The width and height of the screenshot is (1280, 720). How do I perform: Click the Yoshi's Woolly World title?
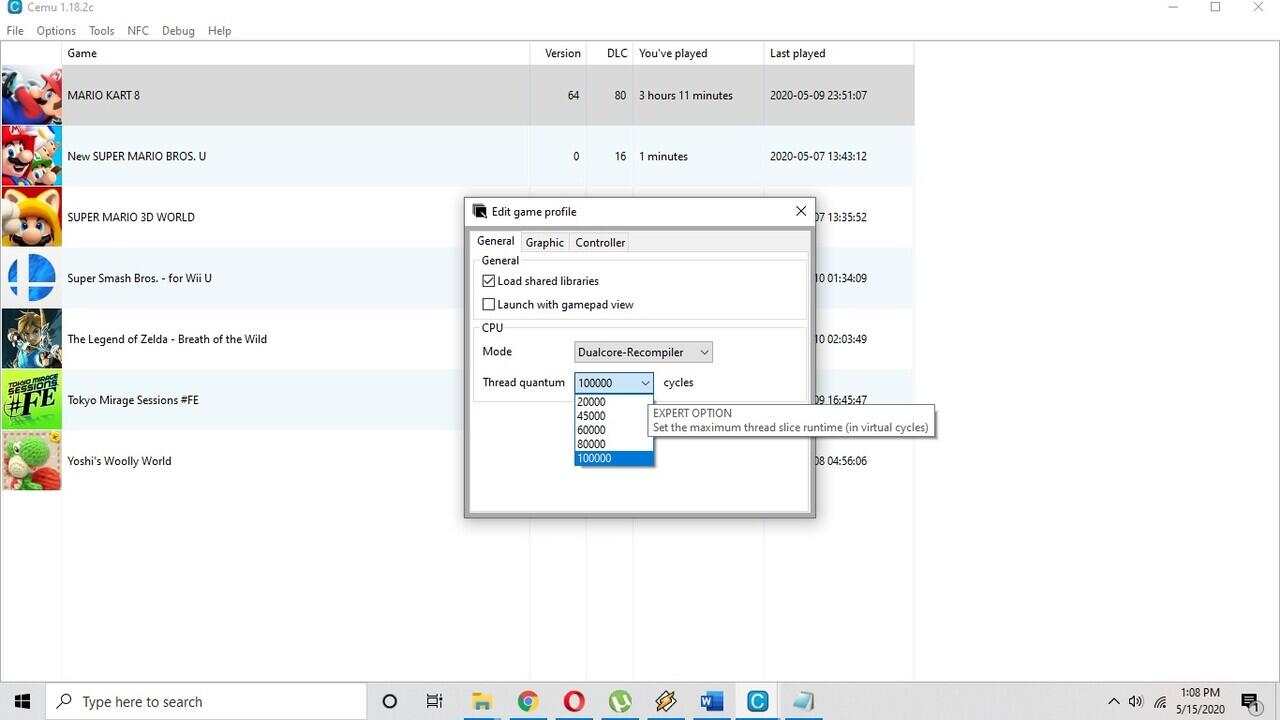119,461
